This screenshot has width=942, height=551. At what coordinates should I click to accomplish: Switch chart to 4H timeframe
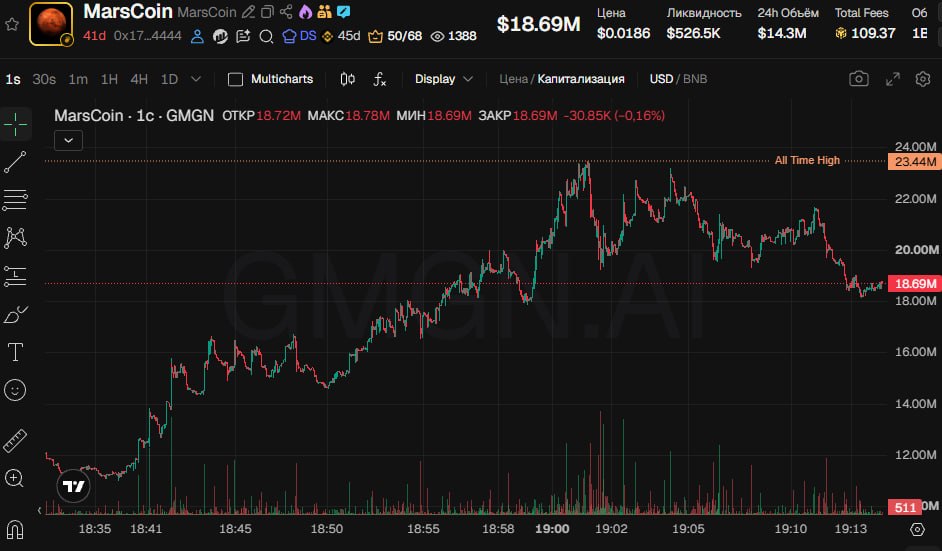pos(139,79)
